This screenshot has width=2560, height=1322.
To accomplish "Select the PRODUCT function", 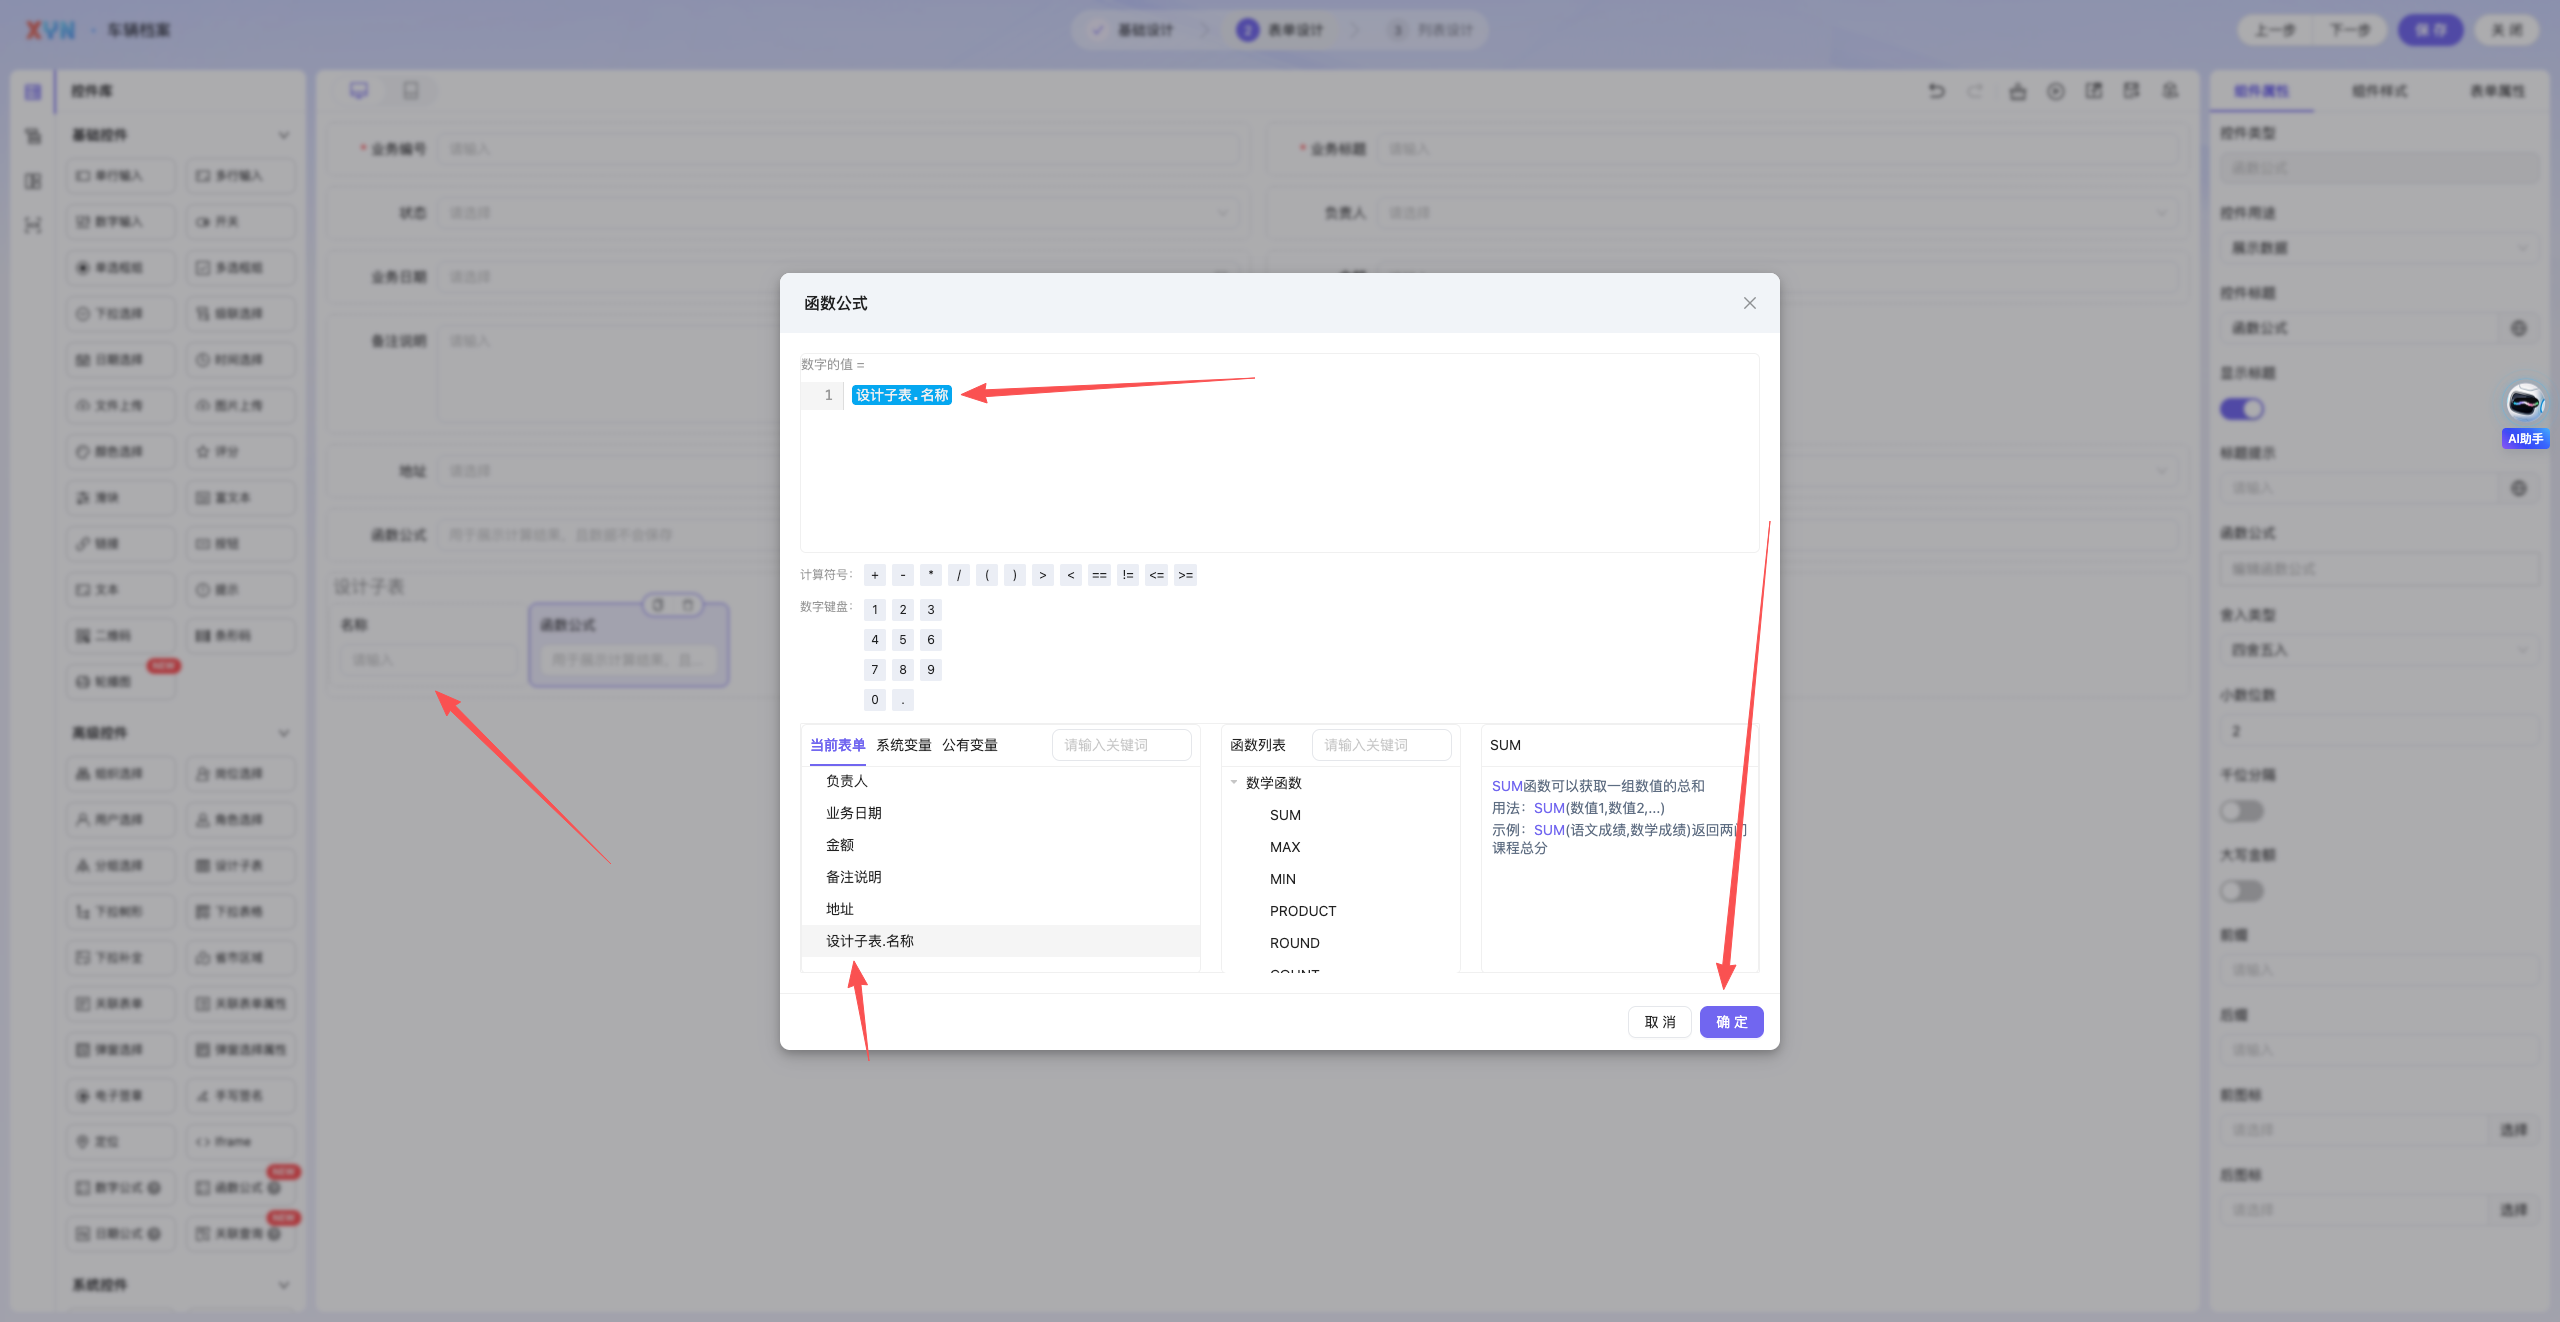I will (x=1303, y=911).
